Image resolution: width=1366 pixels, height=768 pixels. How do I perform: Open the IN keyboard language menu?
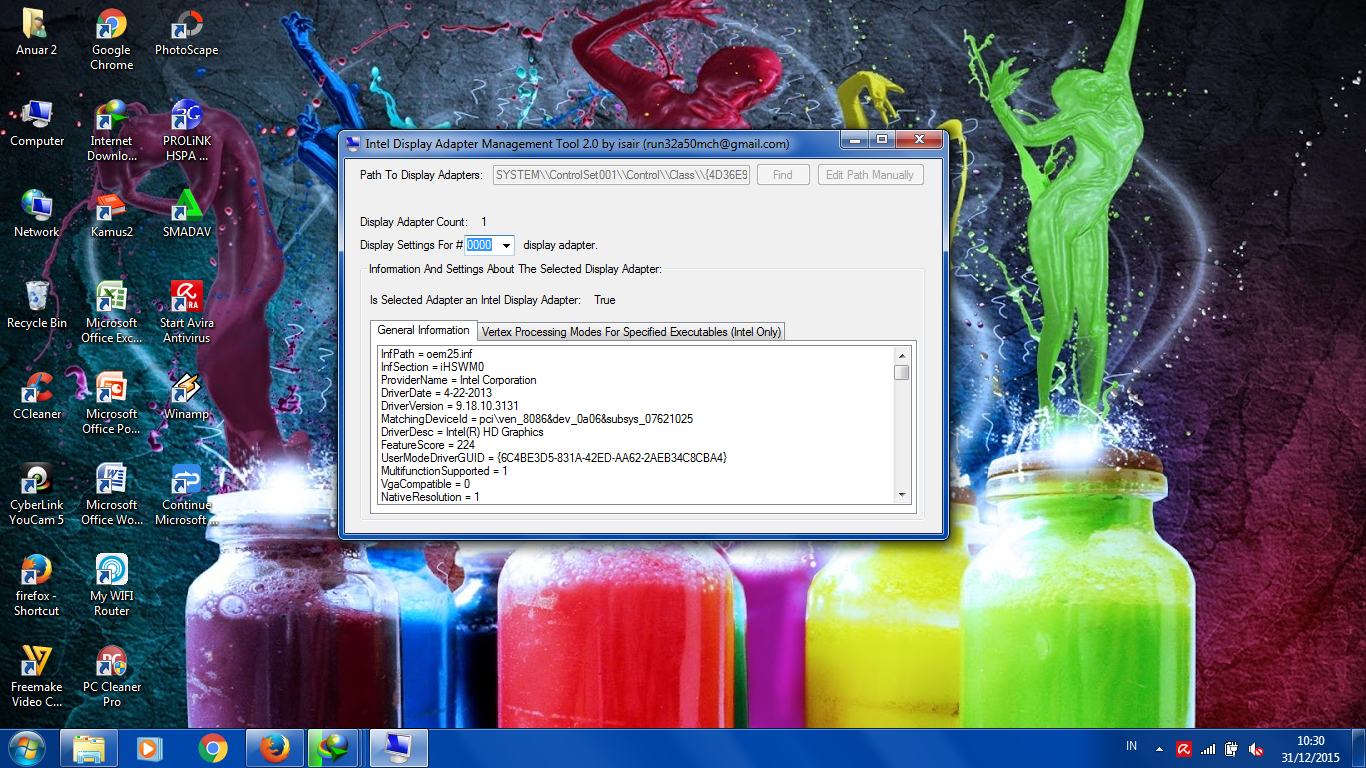pyautogui.click(x=1133, y=747)
